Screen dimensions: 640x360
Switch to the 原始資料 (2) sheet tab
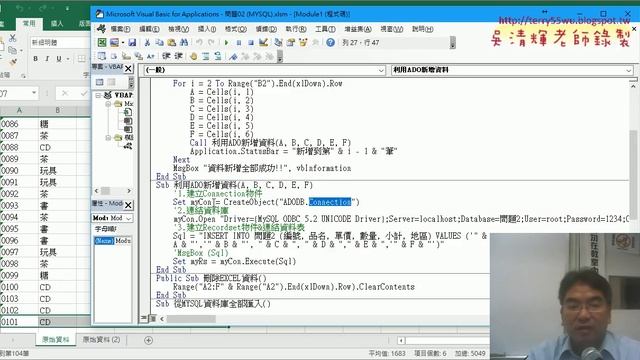[102, 340]
